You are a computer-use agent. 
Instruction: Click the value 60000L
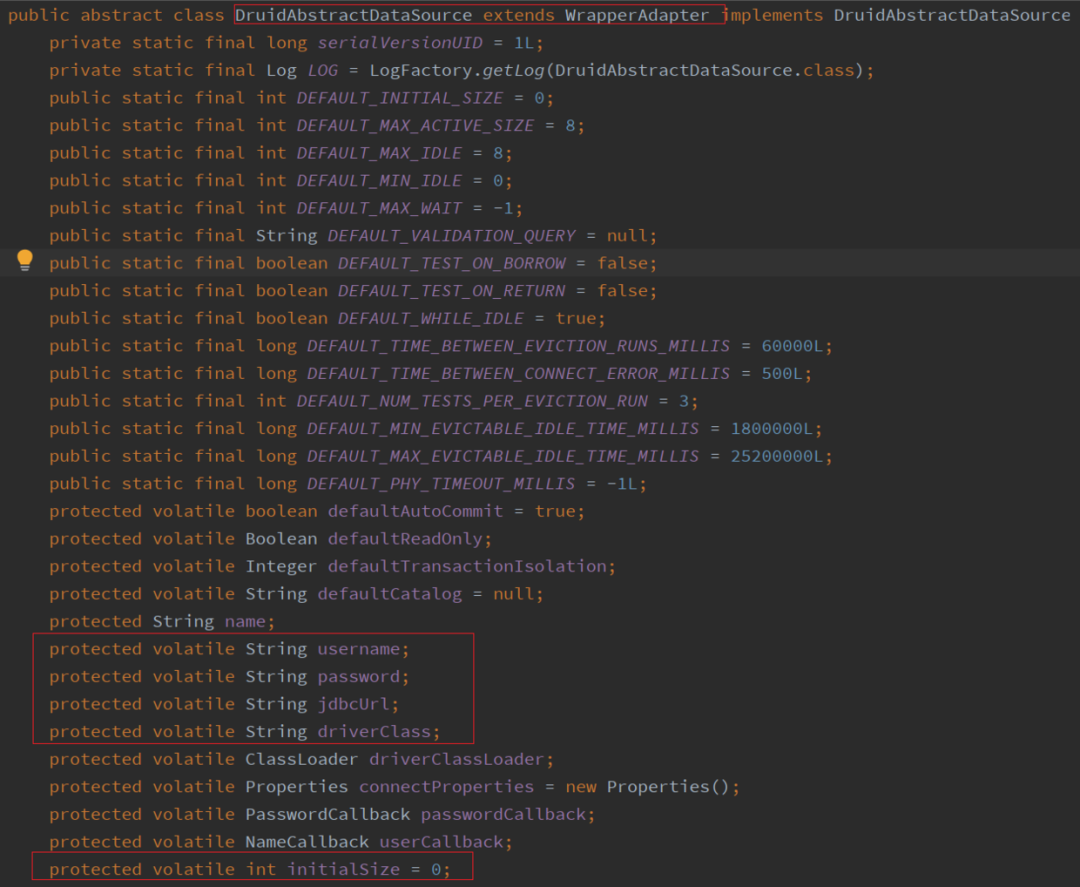[791, 346]
